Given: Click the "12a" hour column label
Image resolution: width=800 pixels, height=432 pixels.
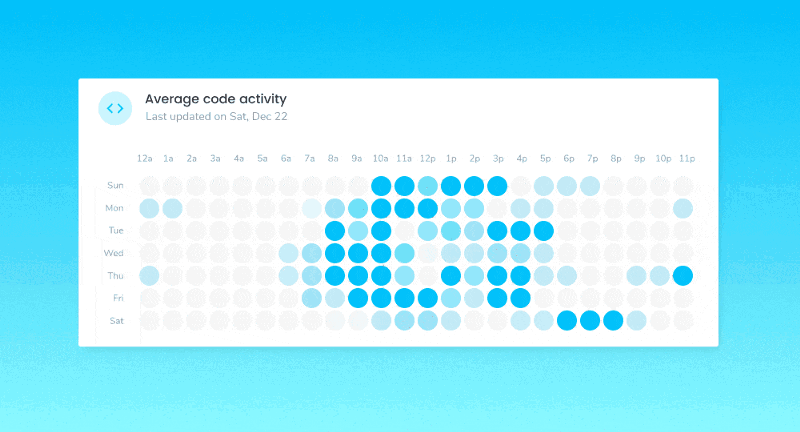Looking at the screenshot, I should [144, 158].
